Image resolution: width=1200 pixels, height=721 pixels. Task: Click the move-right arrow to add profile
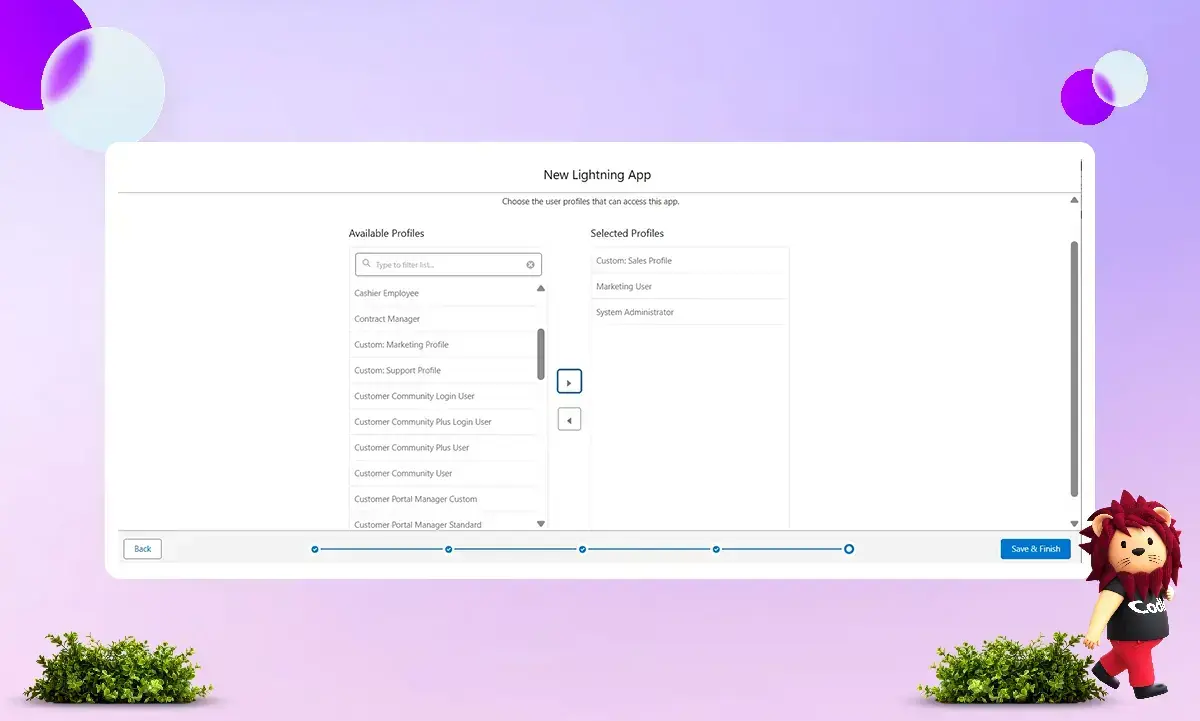tap(569, 382)
